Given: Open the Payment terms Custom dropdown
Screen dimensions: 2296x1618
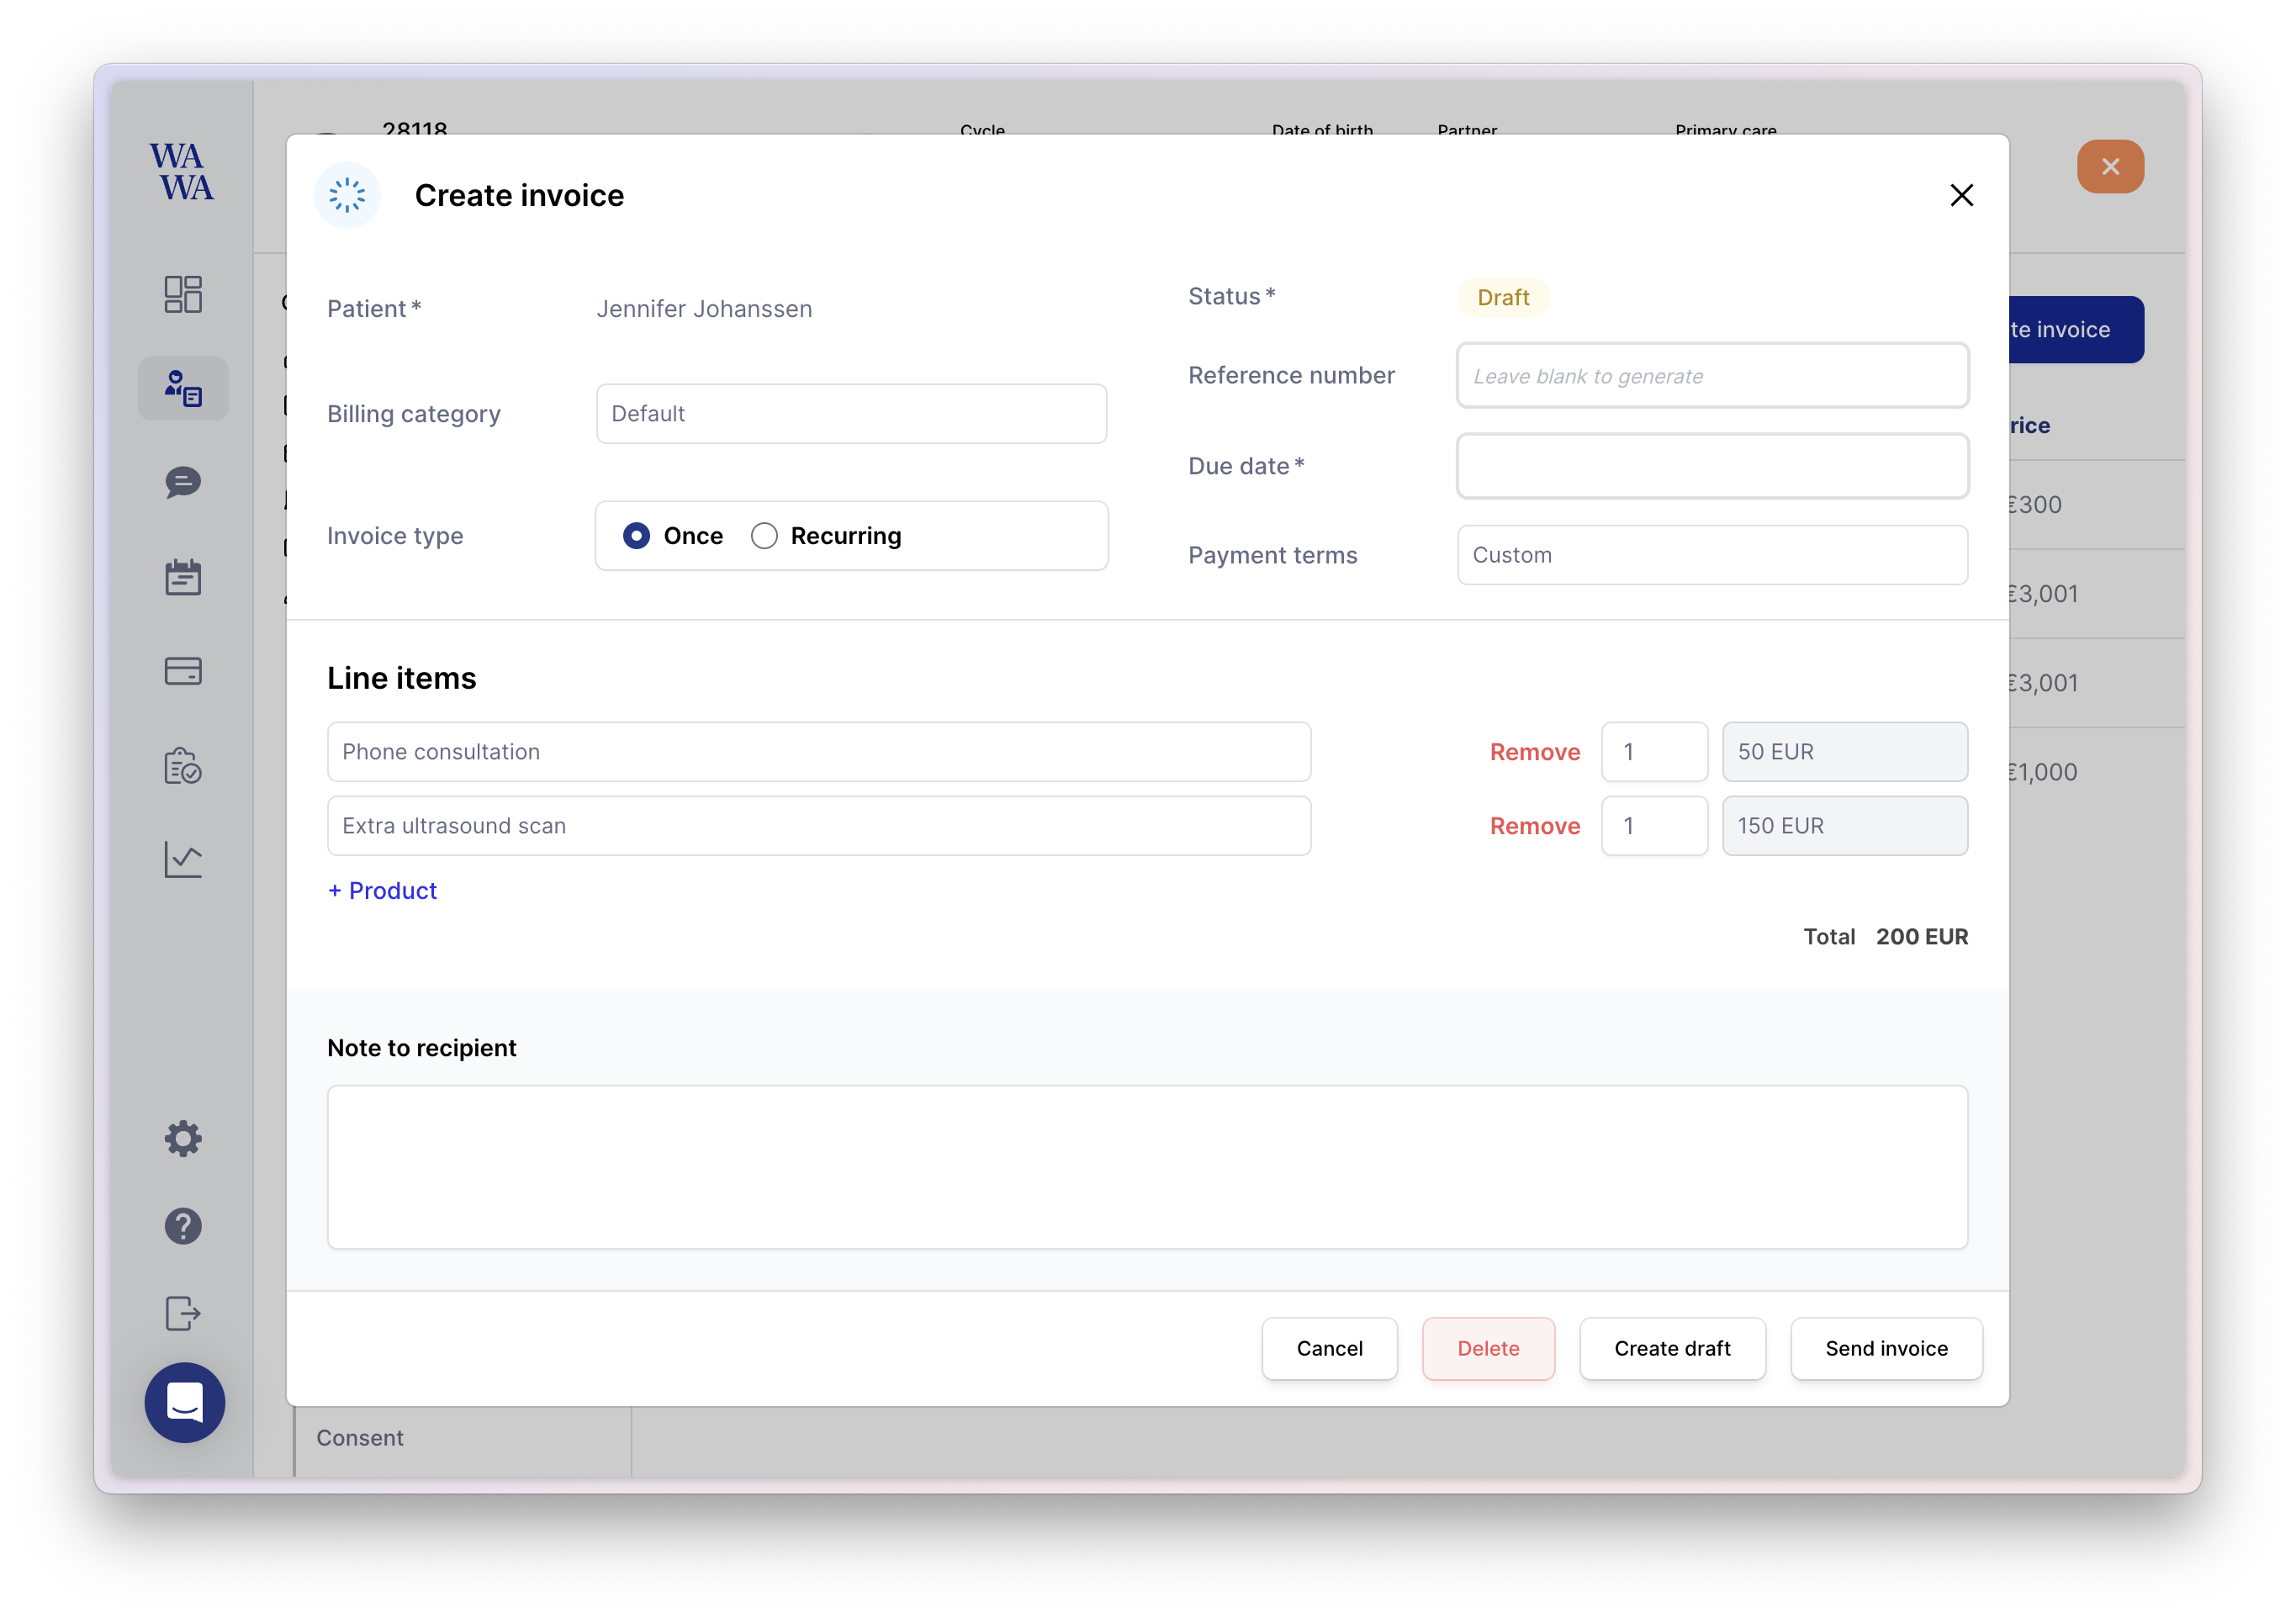Looking at the screenshot, I should pos(1713,553).
